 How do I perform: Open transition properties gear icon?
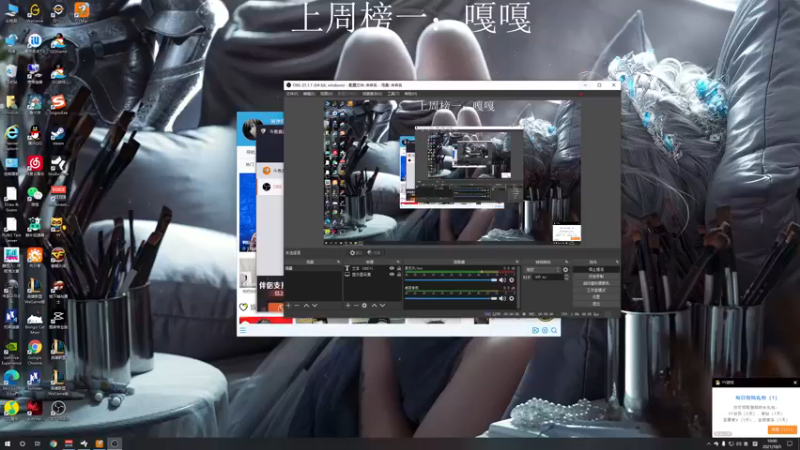pyautogui.click(x=565, y=270)
